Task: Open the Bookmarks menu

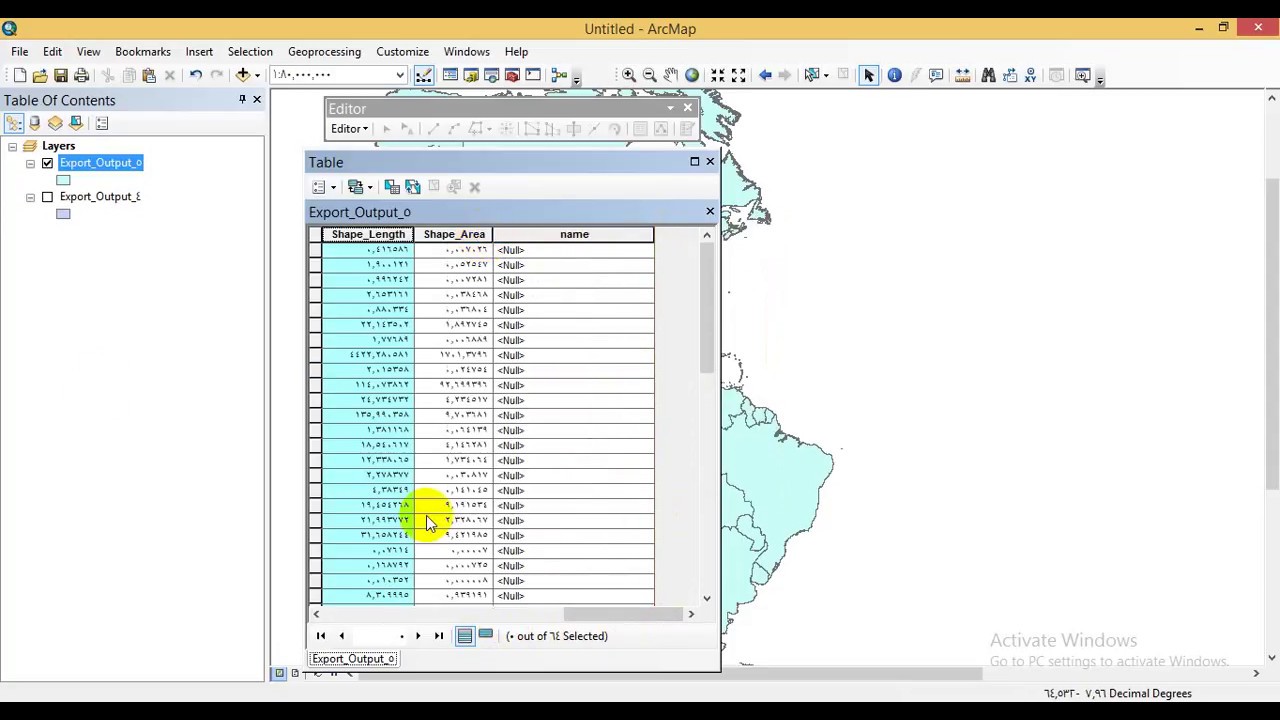Action: point(143,52)
